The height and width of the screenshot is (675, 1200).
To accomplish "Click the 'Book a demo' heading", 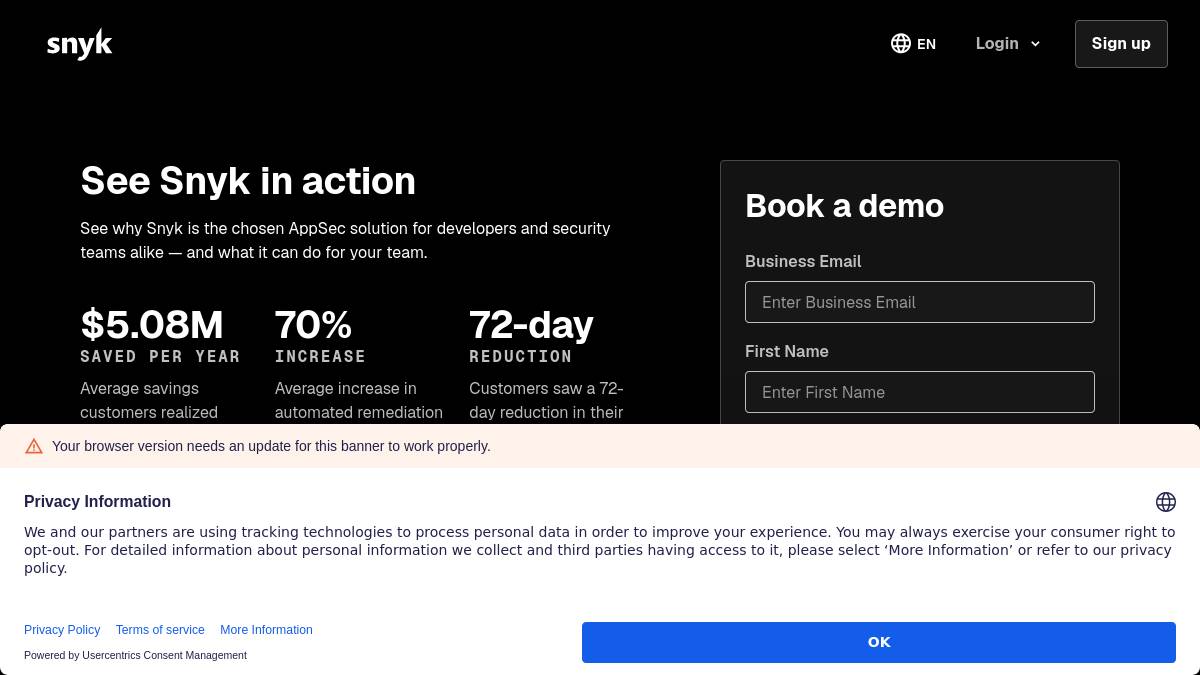I will [x=844, y=206].
